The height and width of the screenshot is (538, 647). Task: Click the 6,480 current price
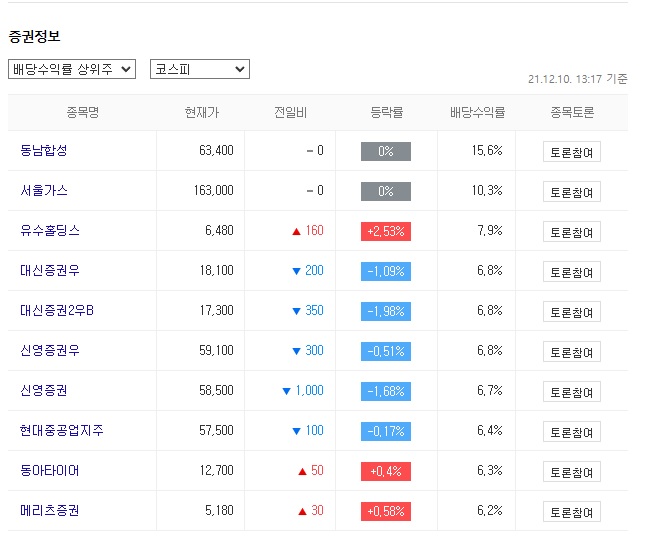click(219, 231)
